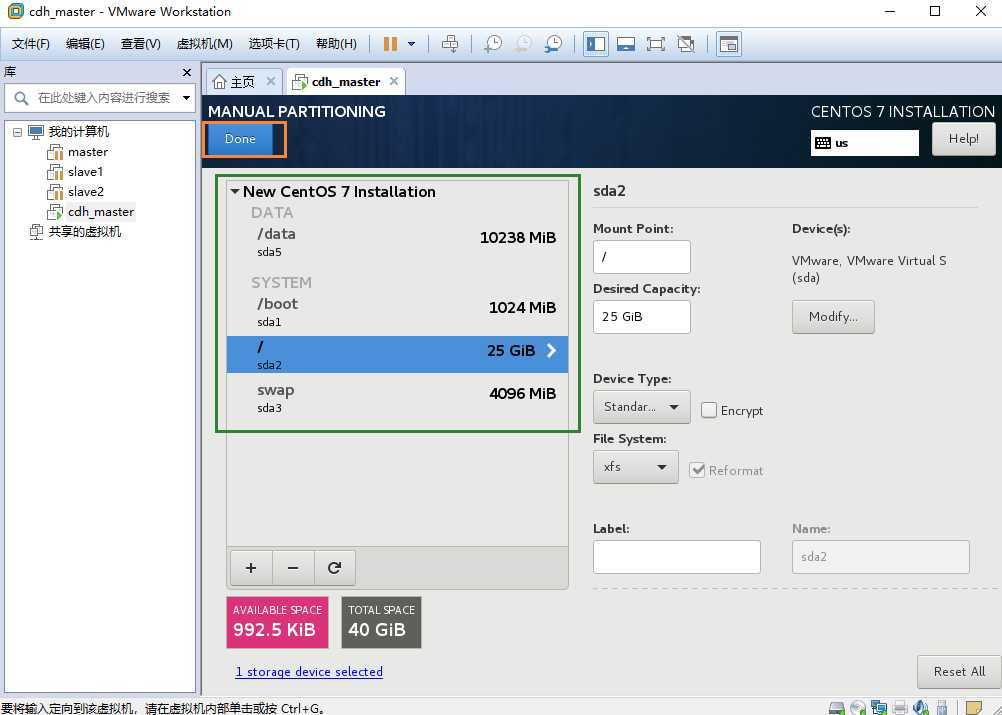Add a new mount point with plus button
The image size is (1002, 715).
(251, 567)
